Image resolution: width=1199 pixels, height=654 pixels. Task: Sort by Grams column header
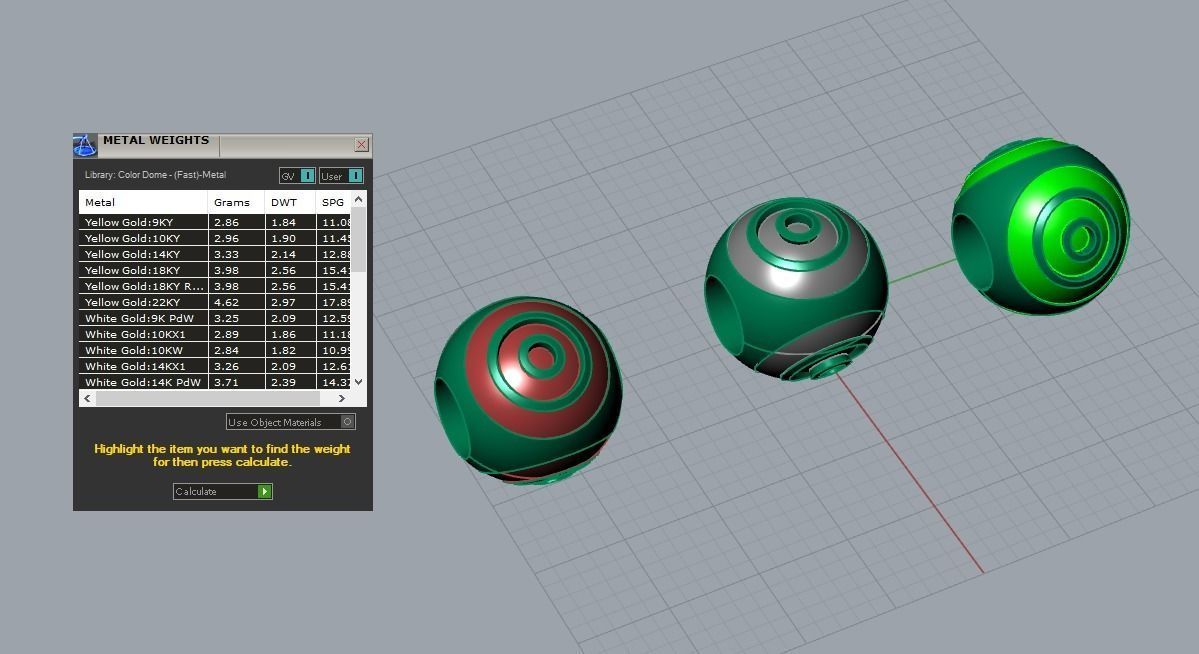(236, 203)
